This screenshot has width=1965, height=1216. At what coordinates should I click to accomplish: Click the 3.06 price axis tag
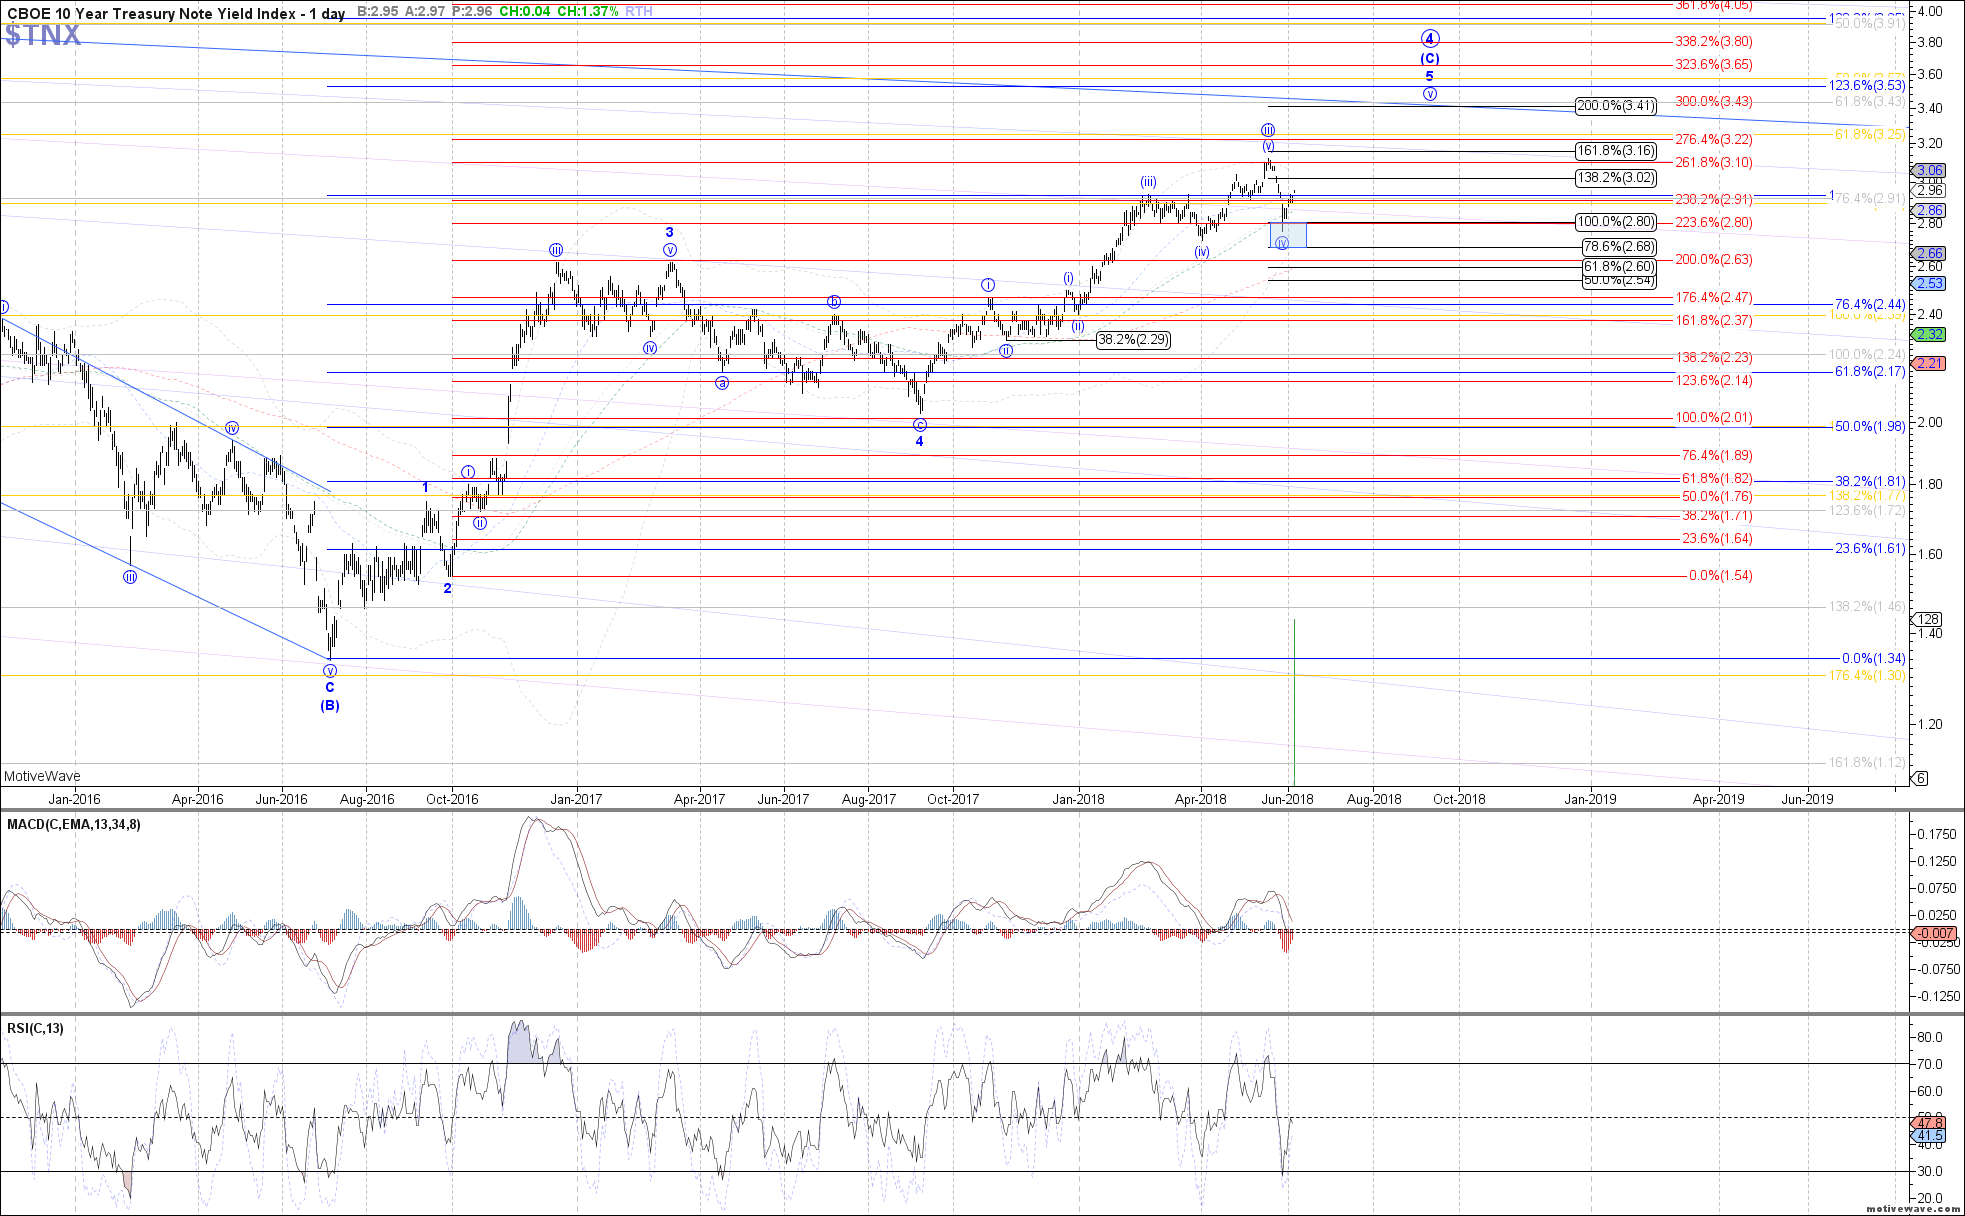point(1929,171)
